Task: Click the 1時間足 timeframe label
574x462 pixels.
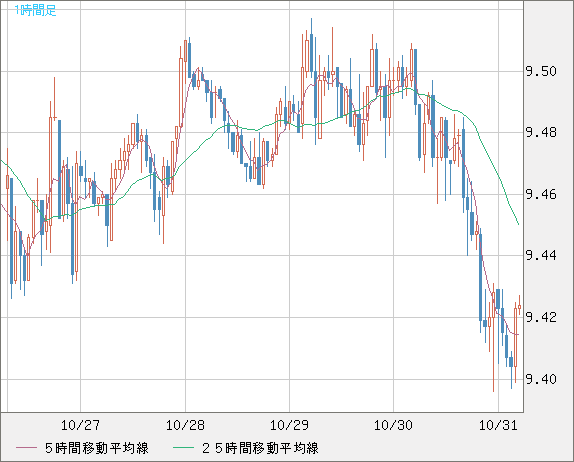Action: click(x=36, y=10)
